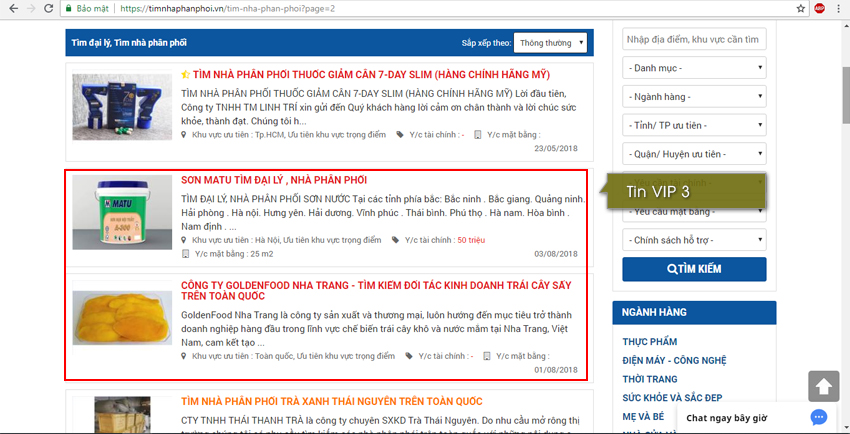The image size is (850, 434).
Task: Open the ABP adblock extension icon
Action: click(819, 8)
